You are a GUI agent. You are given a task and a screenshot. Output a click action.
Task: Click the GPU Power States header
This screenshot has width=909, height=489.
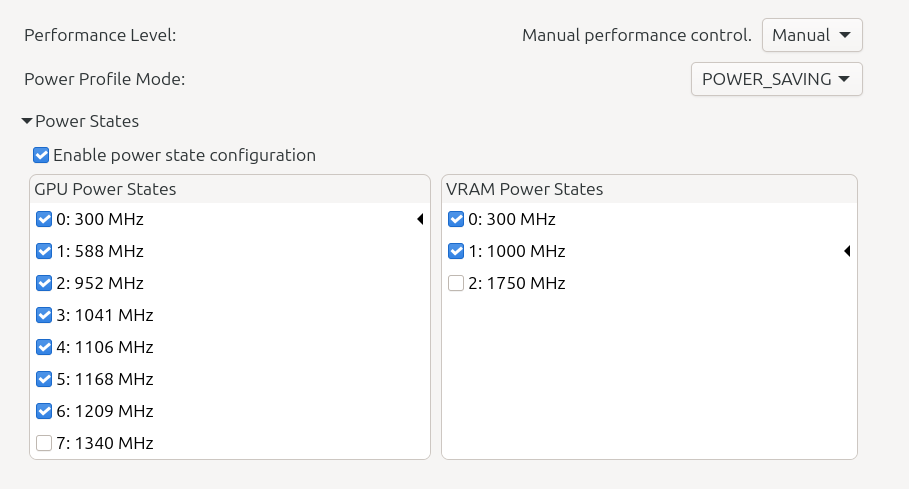coord(105,189)
